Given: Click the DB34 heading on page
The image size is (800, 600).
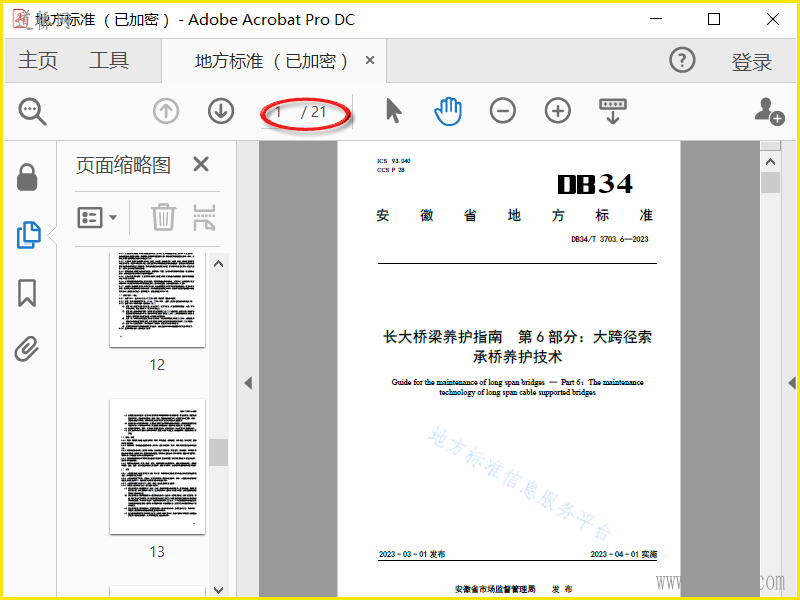Looking at the screenshot, I should point(595,184).
